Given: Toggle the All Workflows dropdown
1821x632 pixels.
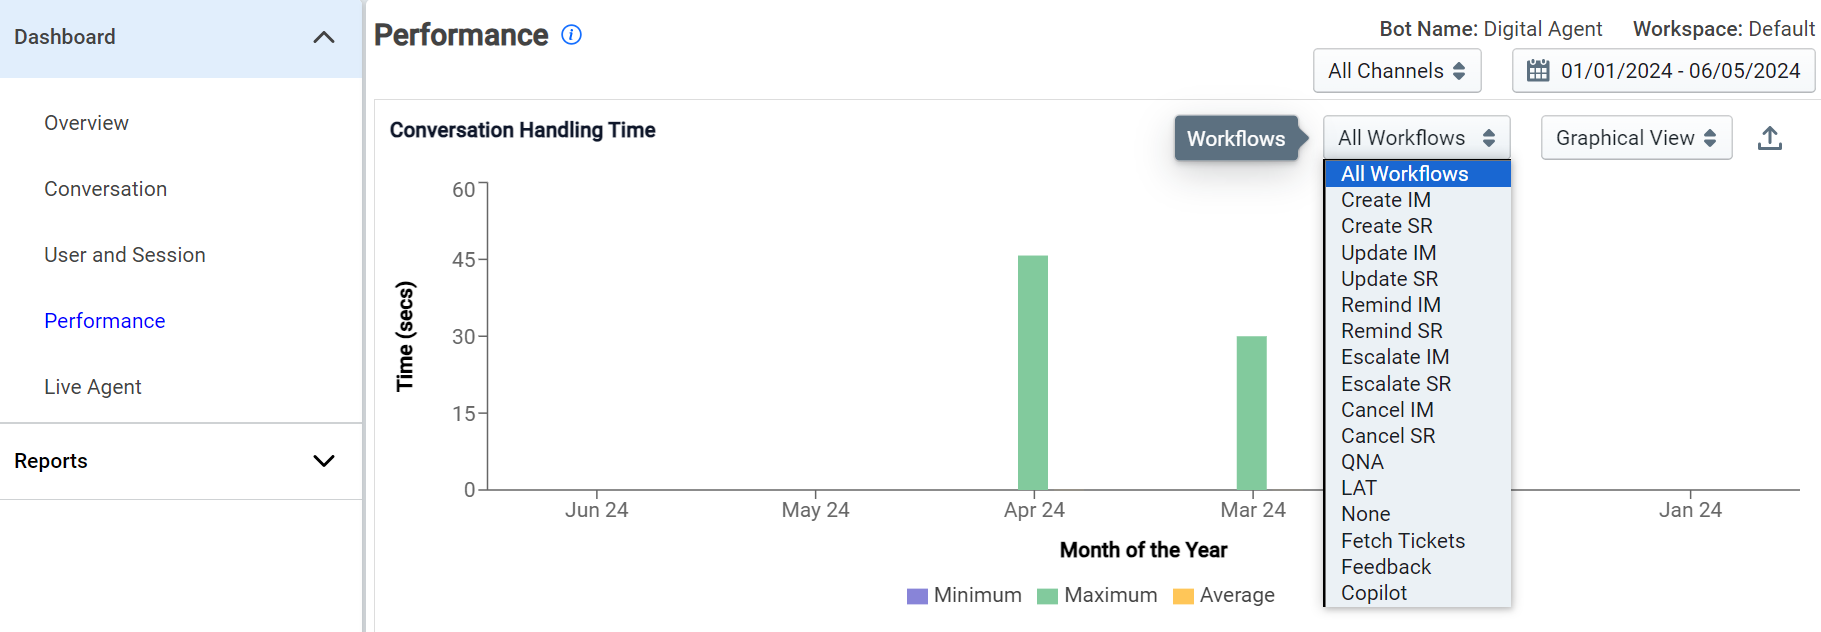Looking at the screenshot, I should 1416,138.
